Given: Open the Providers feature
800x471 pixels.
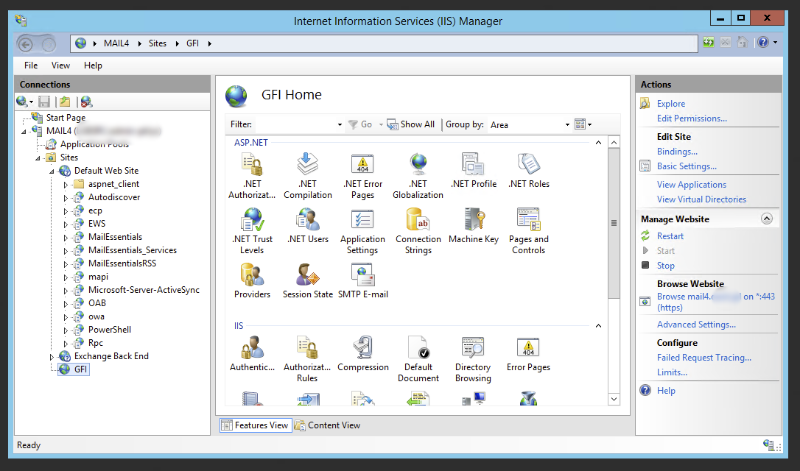Looking at the screenshot, I should point(252,281).
